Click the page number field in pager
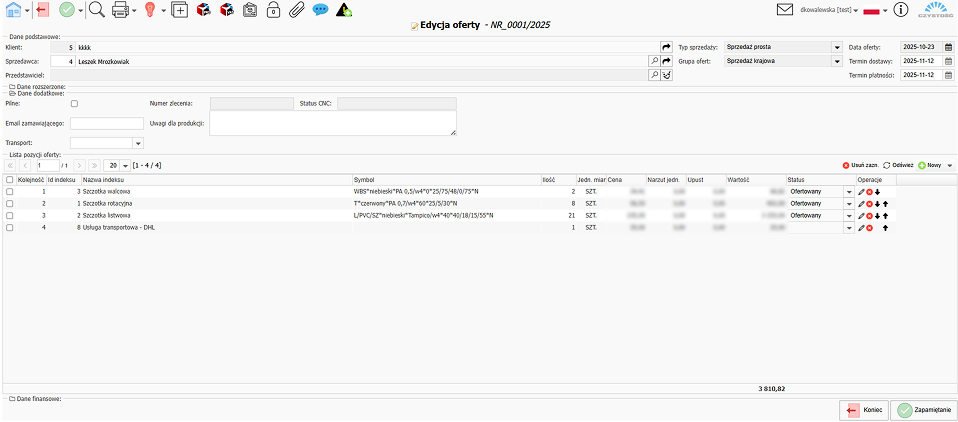This screenshot has width=958, height=422. point(47,166)
